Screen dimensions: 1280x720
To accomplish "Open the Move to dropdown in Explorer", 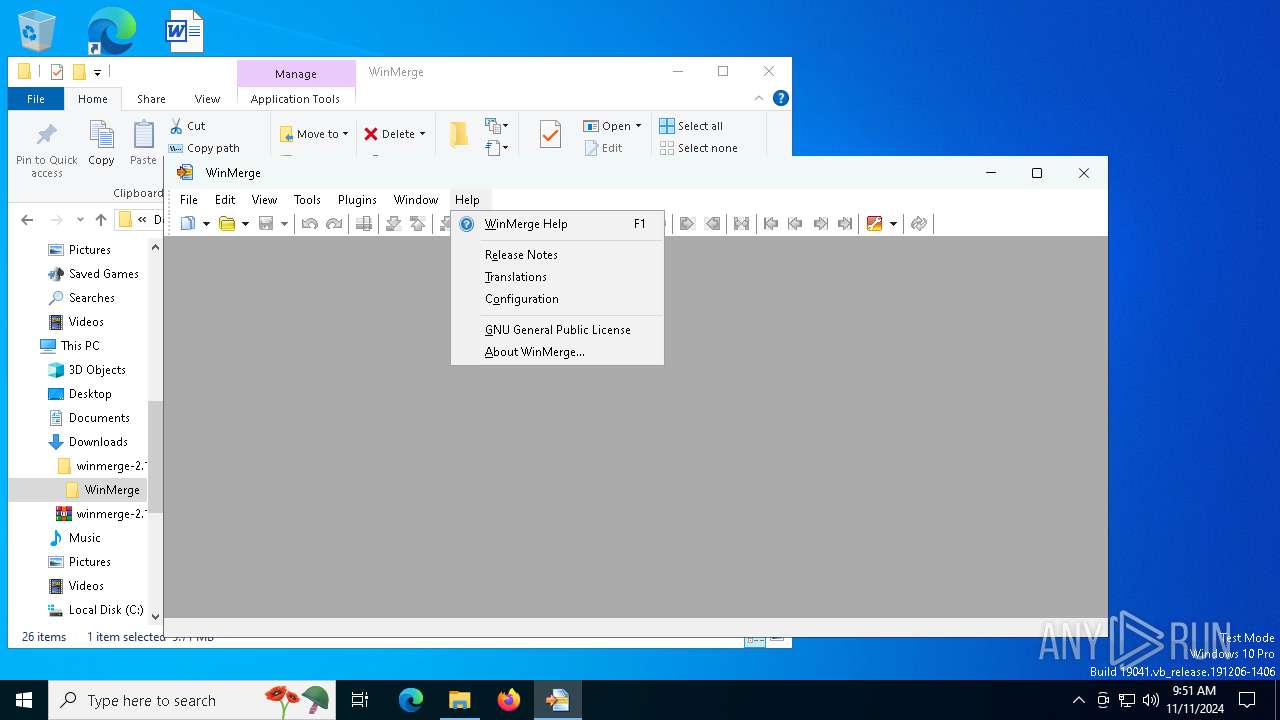I will coord(314,134).
